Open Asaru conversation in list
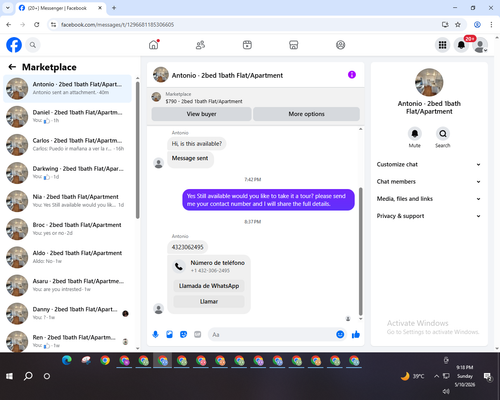 (68, 285)
